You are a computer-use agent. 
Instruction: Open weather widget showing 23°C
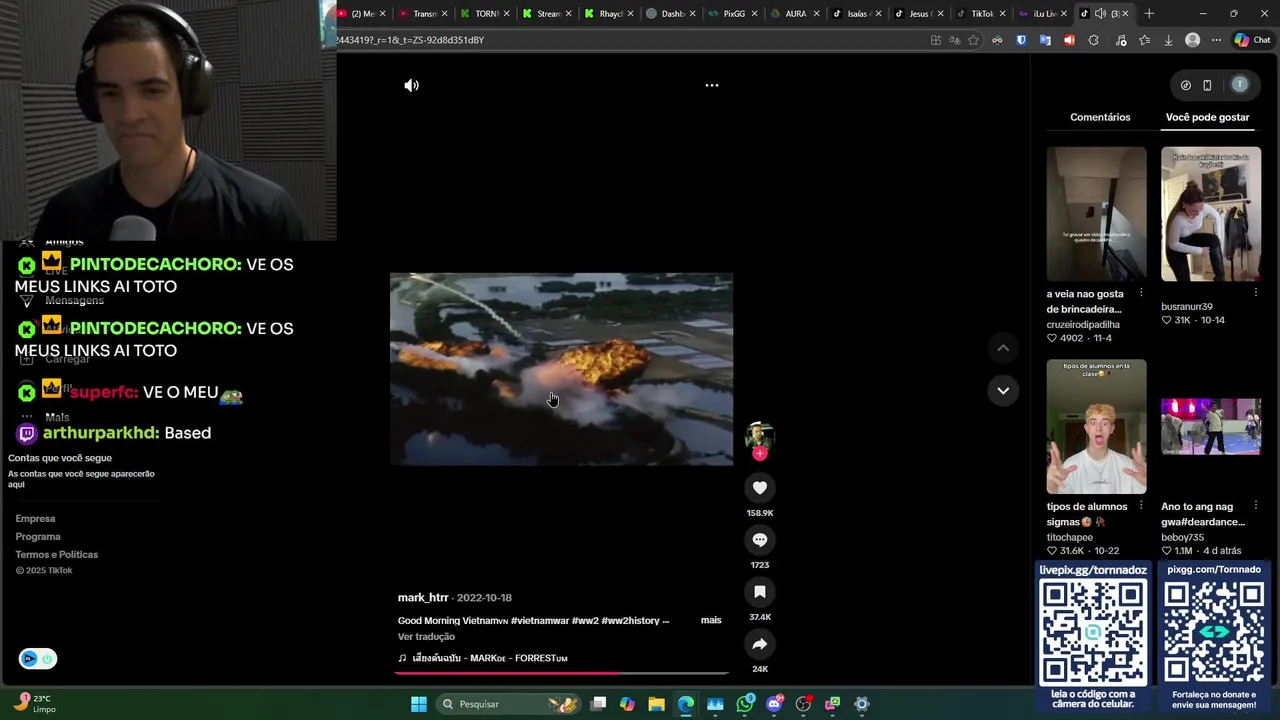click(33, 704)
